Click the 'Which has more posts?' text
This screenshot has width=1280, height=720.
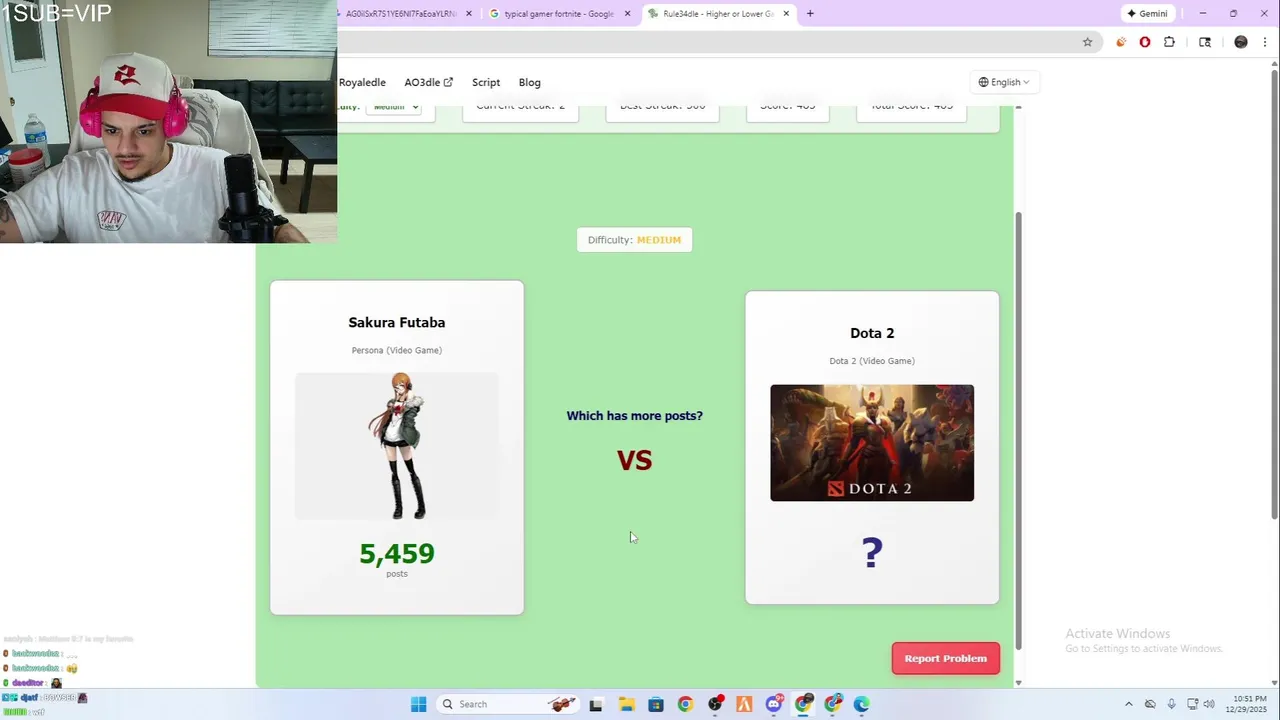[x=634, y=416]
